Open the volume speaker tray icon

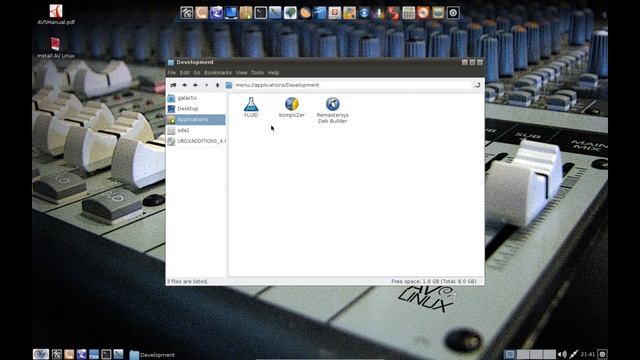tap(562, 354)
